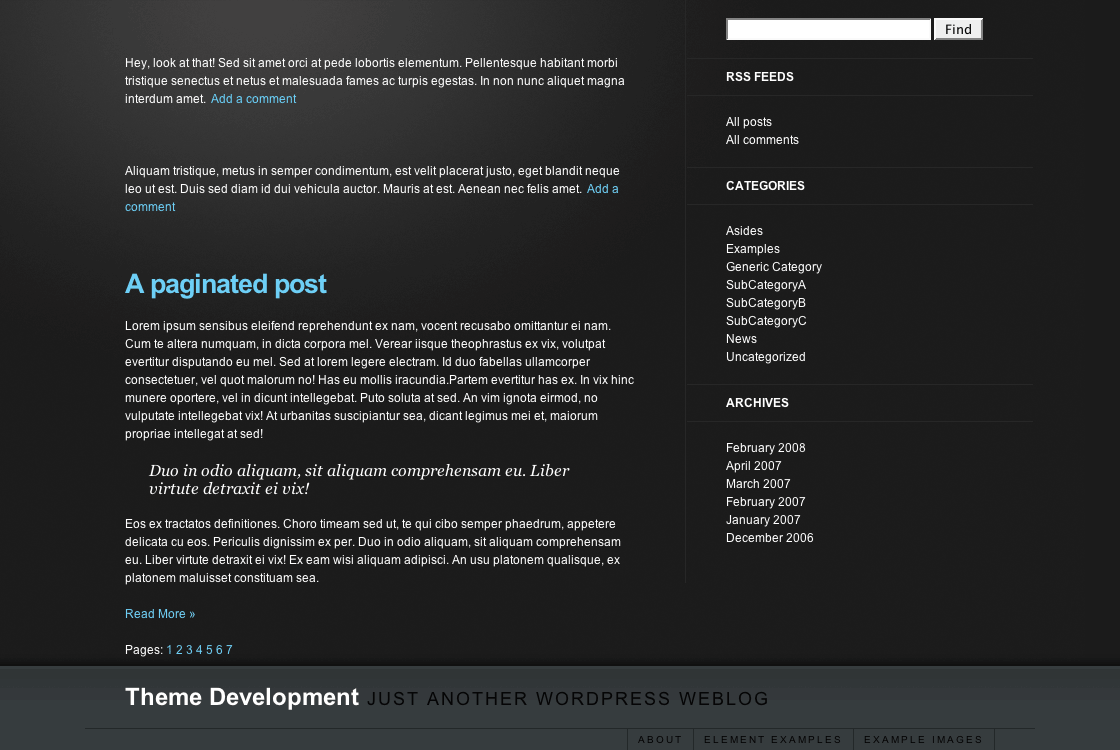
Task: Click Read More on the paginated post
Action: click(x=160, y=613)
